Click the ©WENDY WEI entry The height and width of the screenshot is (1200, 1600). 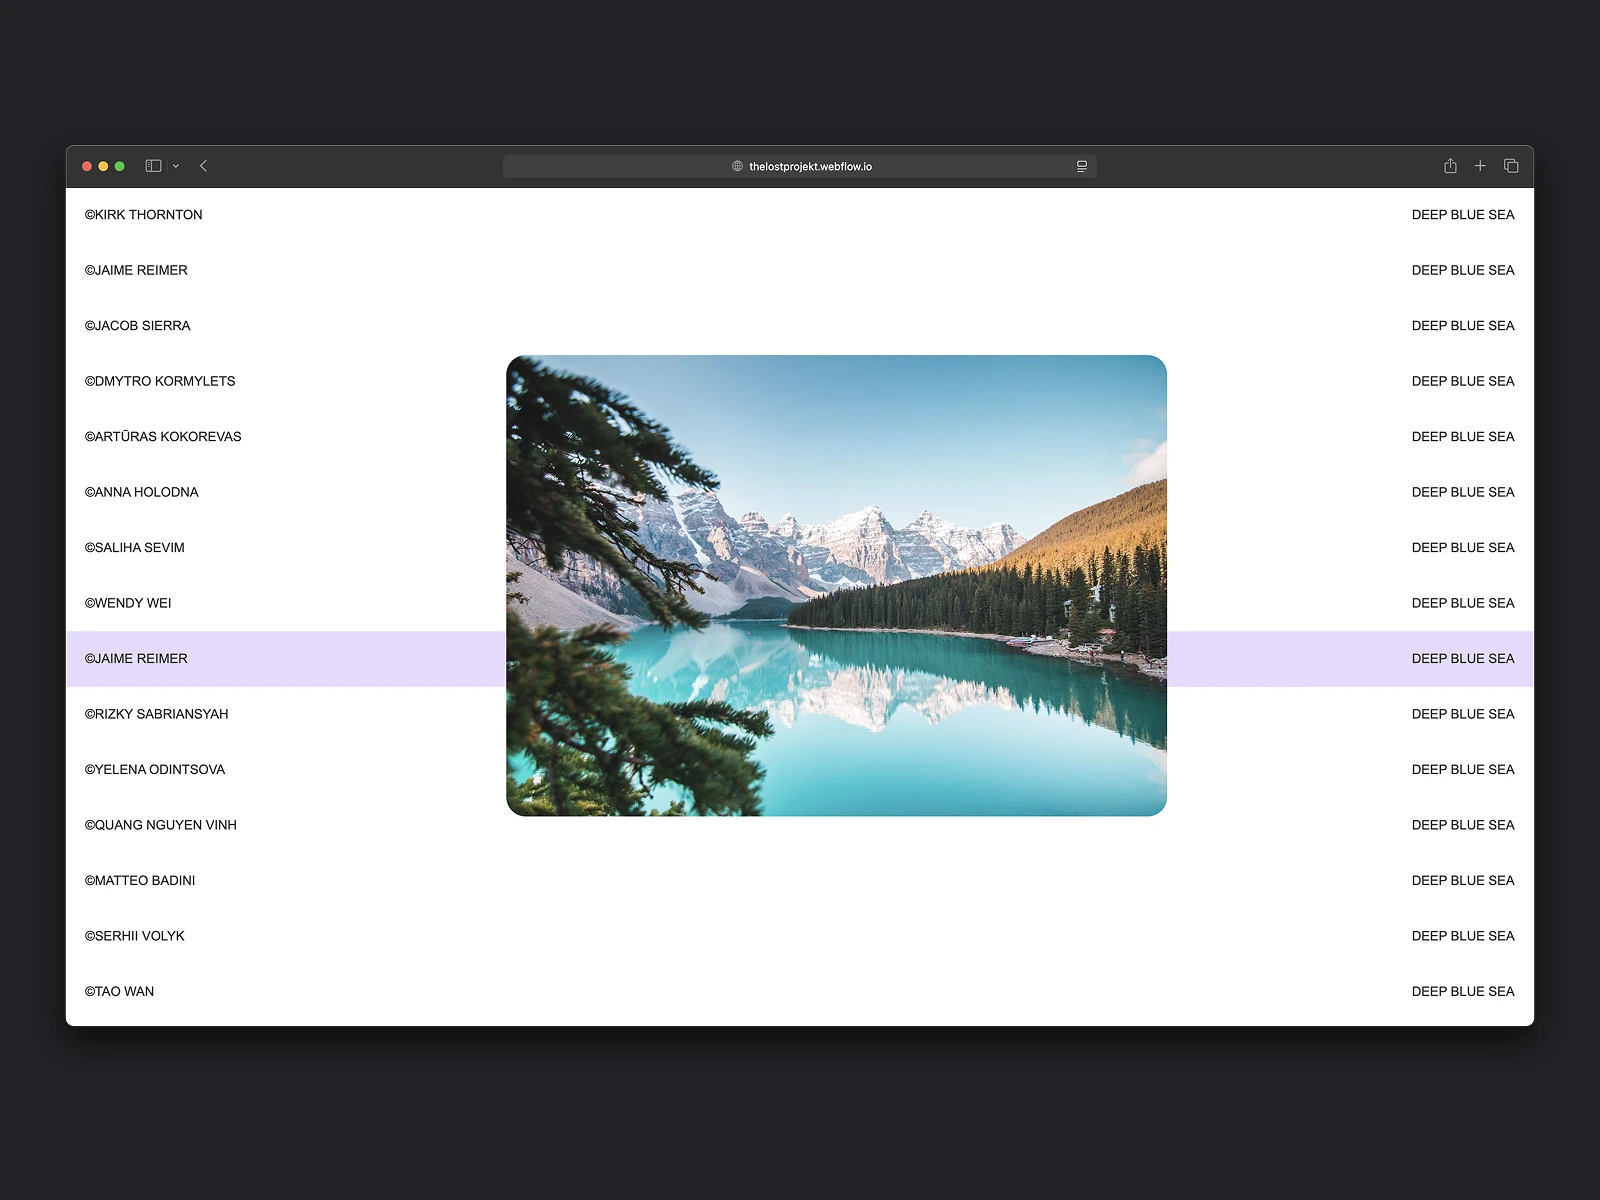pyautogui.click(x=128, y=602)
